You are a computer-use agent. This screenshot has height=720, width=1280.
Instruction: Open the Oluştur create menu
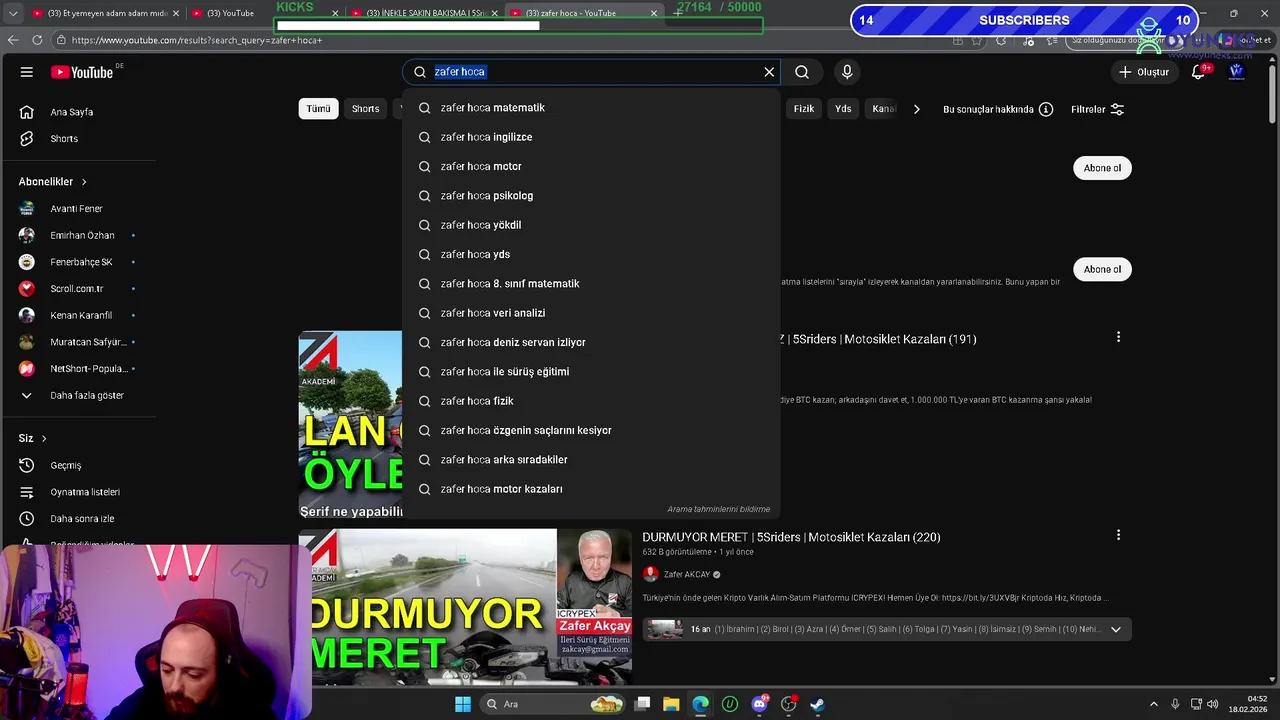1143,72
